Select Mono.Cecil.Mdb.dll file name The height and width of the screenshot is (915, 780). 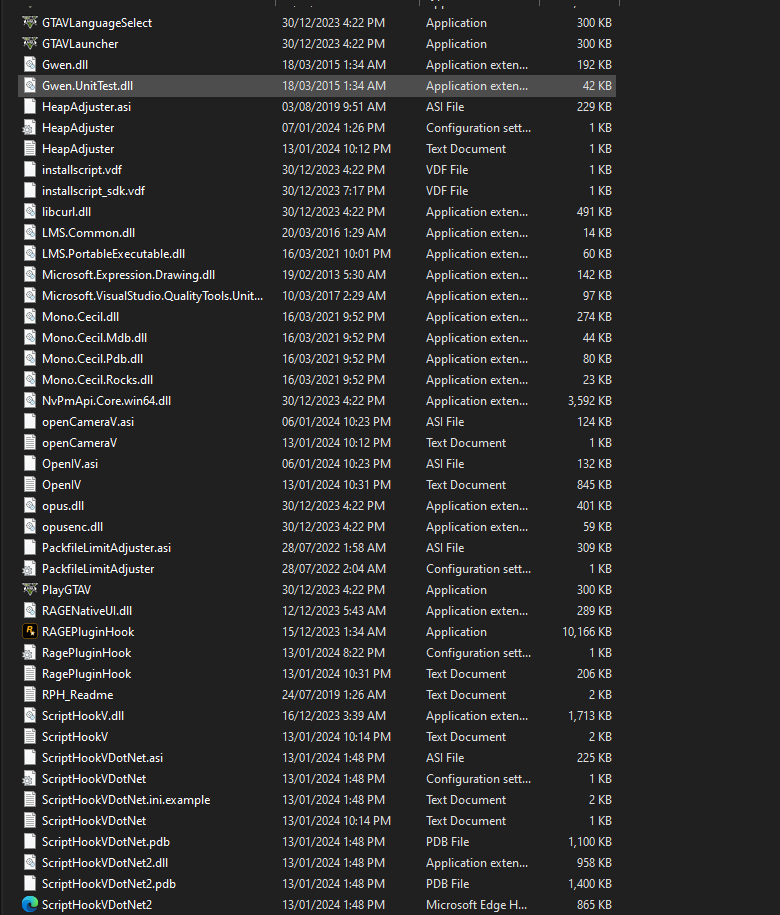pyautogui.click(x=95, y=338)
